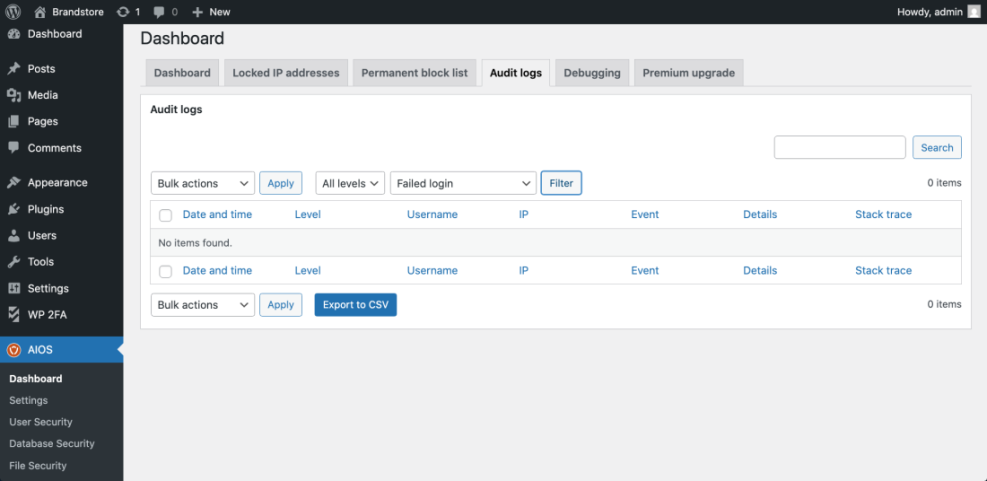The image size is (987, 481).
Task: Open File Security submenu item
Action: (38, 466)
